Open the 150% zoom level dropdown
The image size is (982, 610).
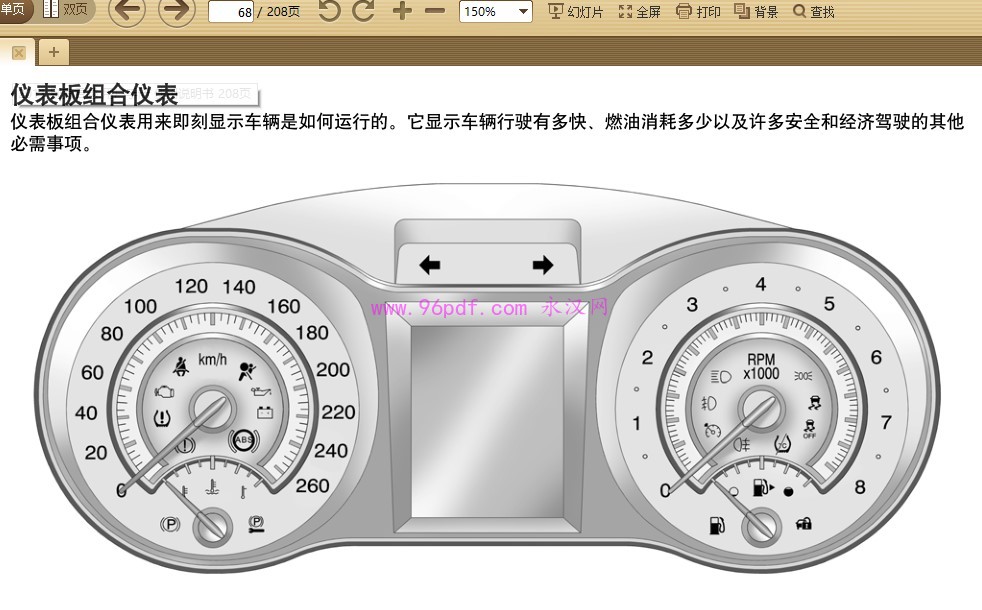pos(495,12)
